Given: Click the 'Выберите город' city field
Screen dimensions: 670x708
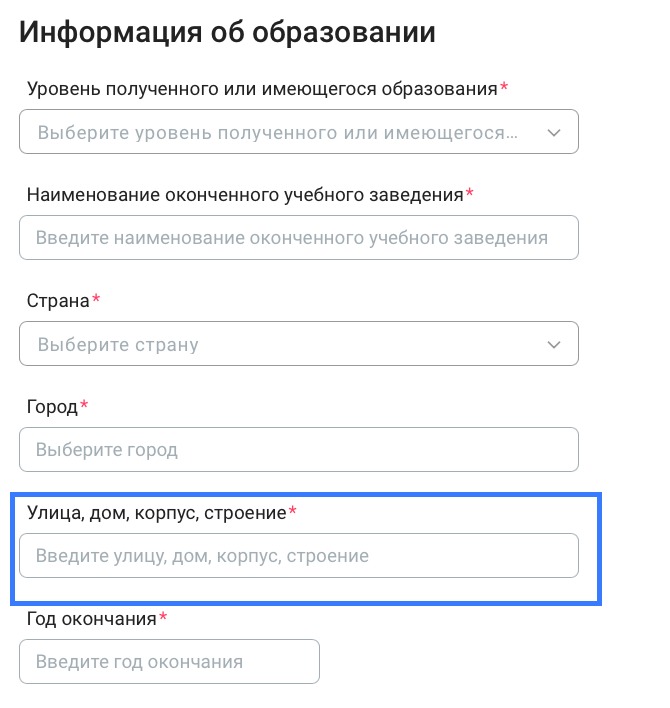Looking at the screenshot, I should 298,450.
